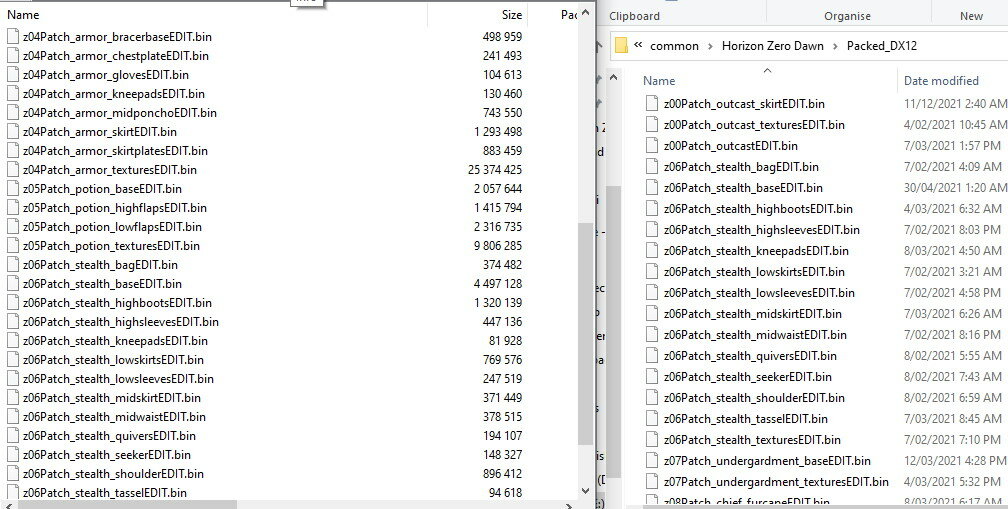Screen dimensions: 1008x509
Task: Click date 30/04/2021 1:20 AM
Action: [955, 188]
